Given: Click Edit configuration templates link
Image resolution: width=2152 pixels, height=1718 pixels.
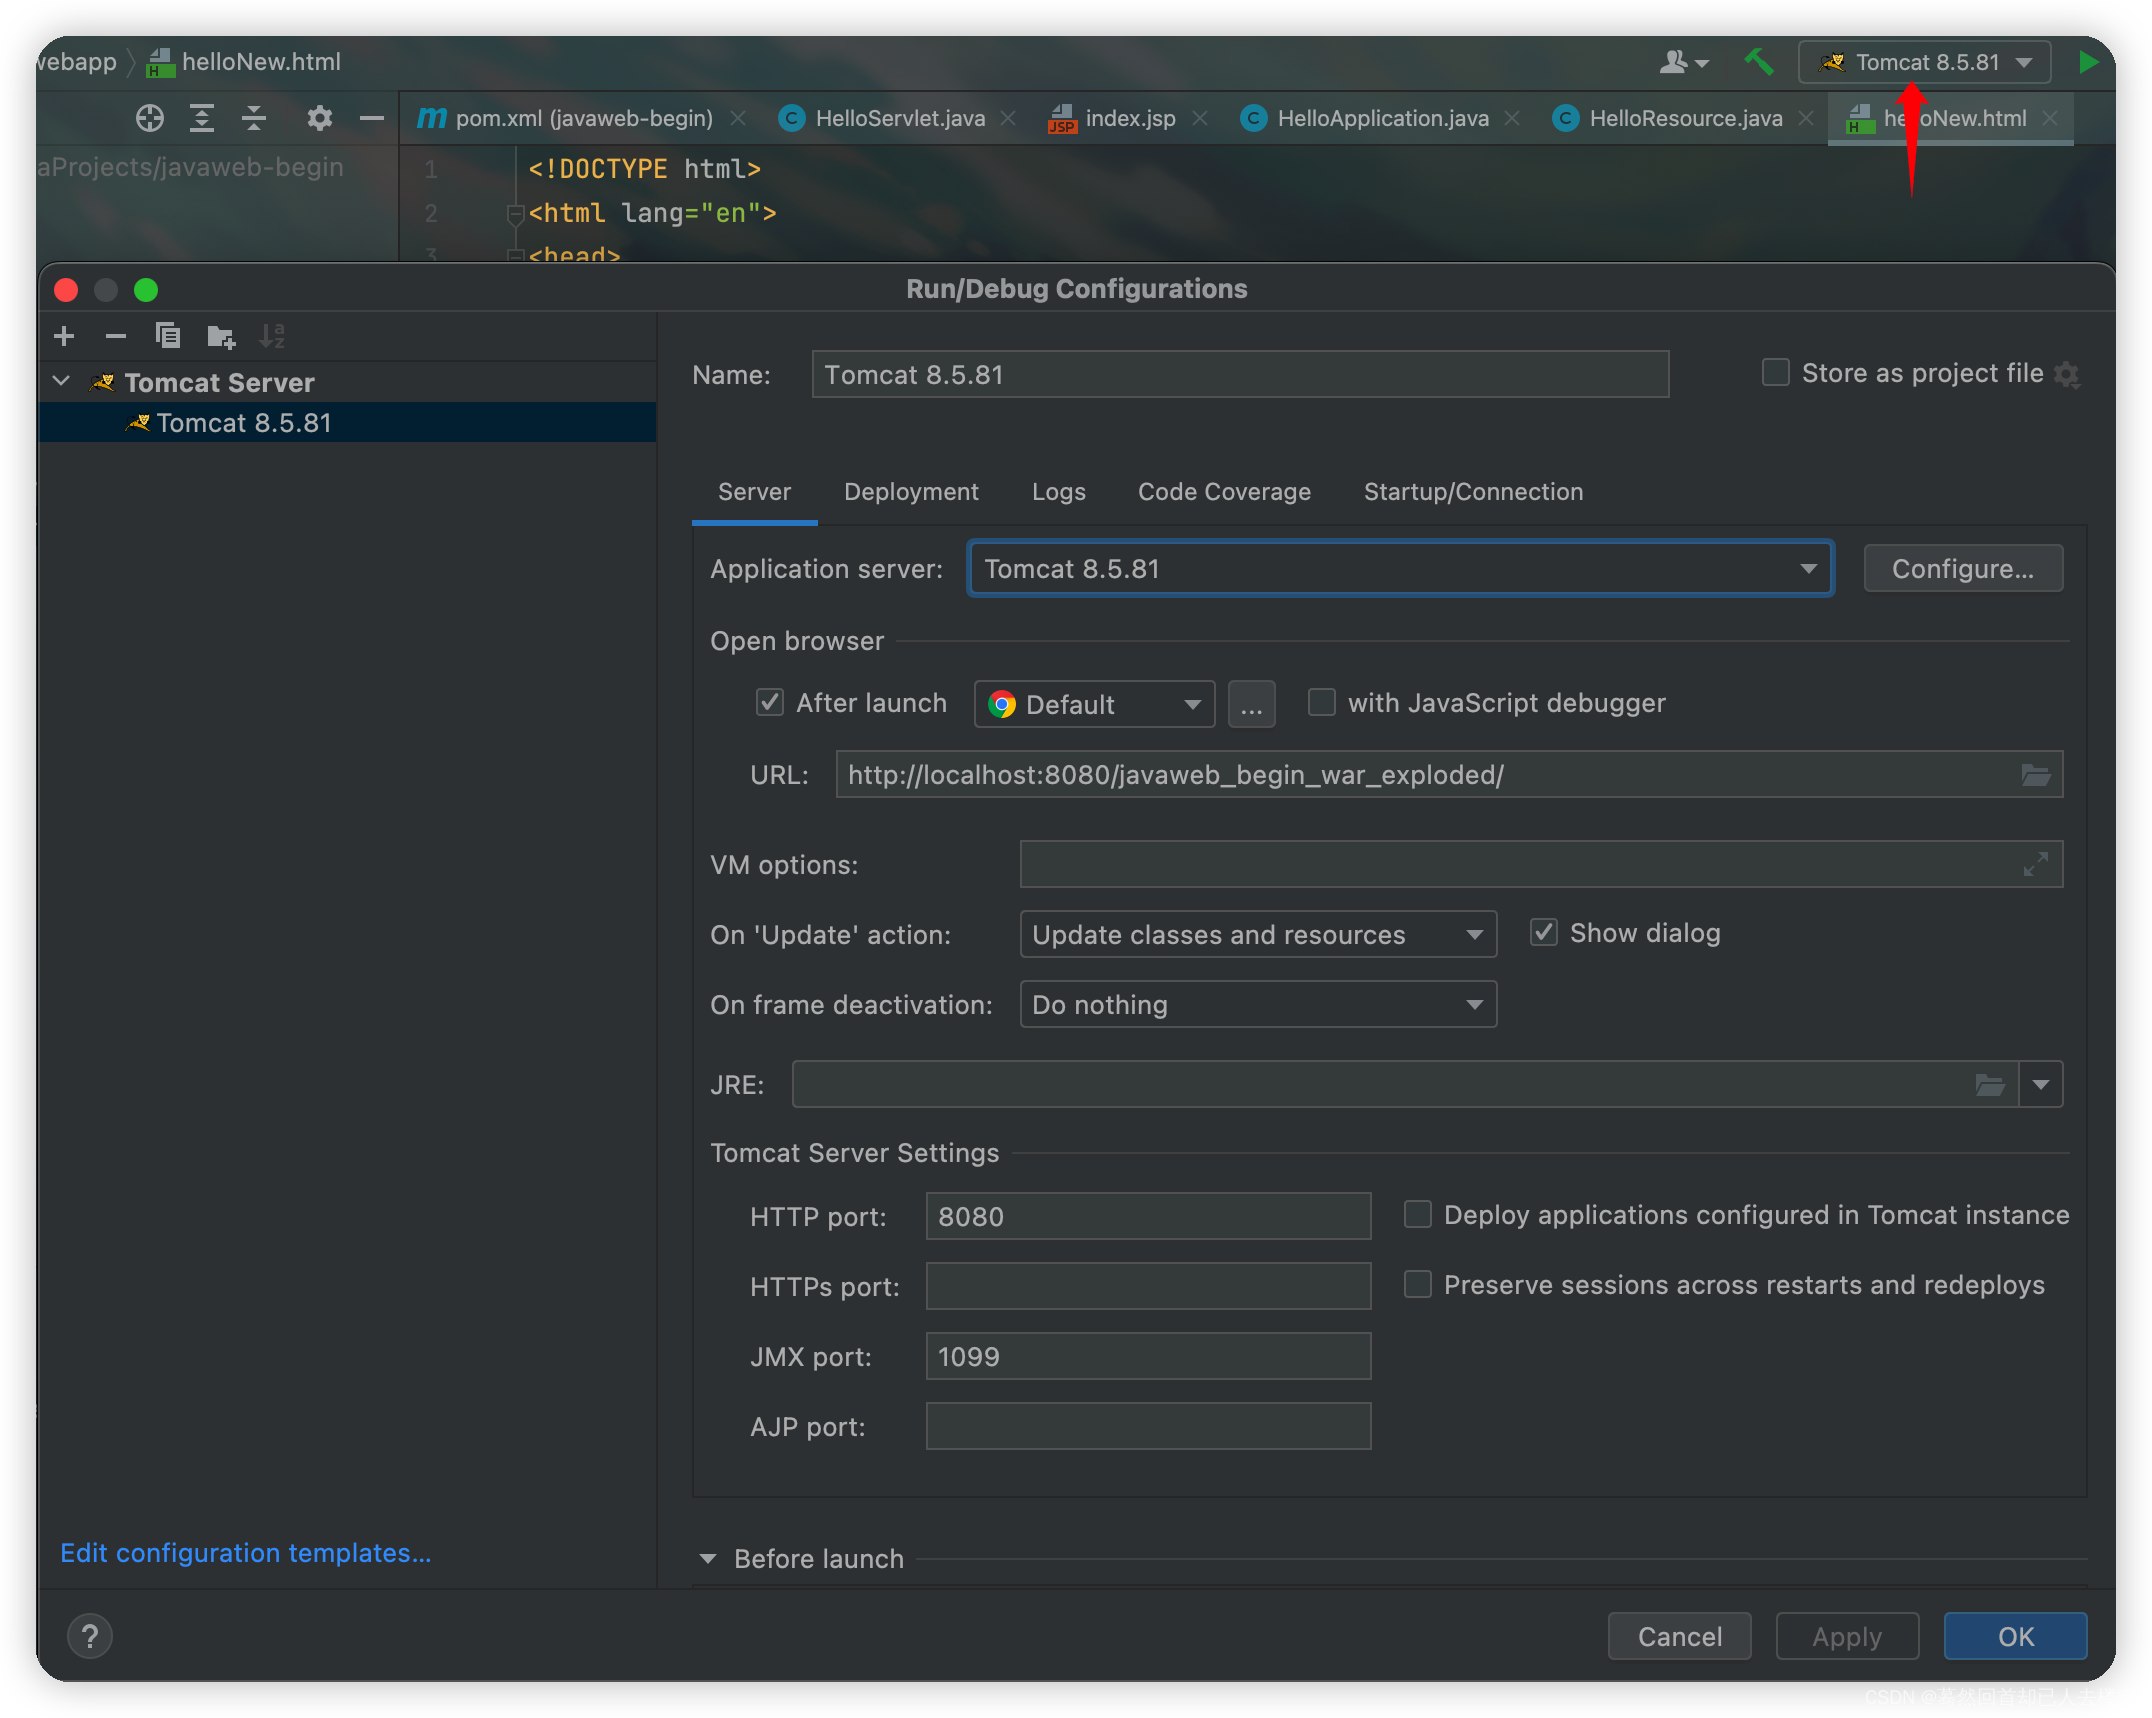Looking at the screenshot, I should click(245, 1553).
